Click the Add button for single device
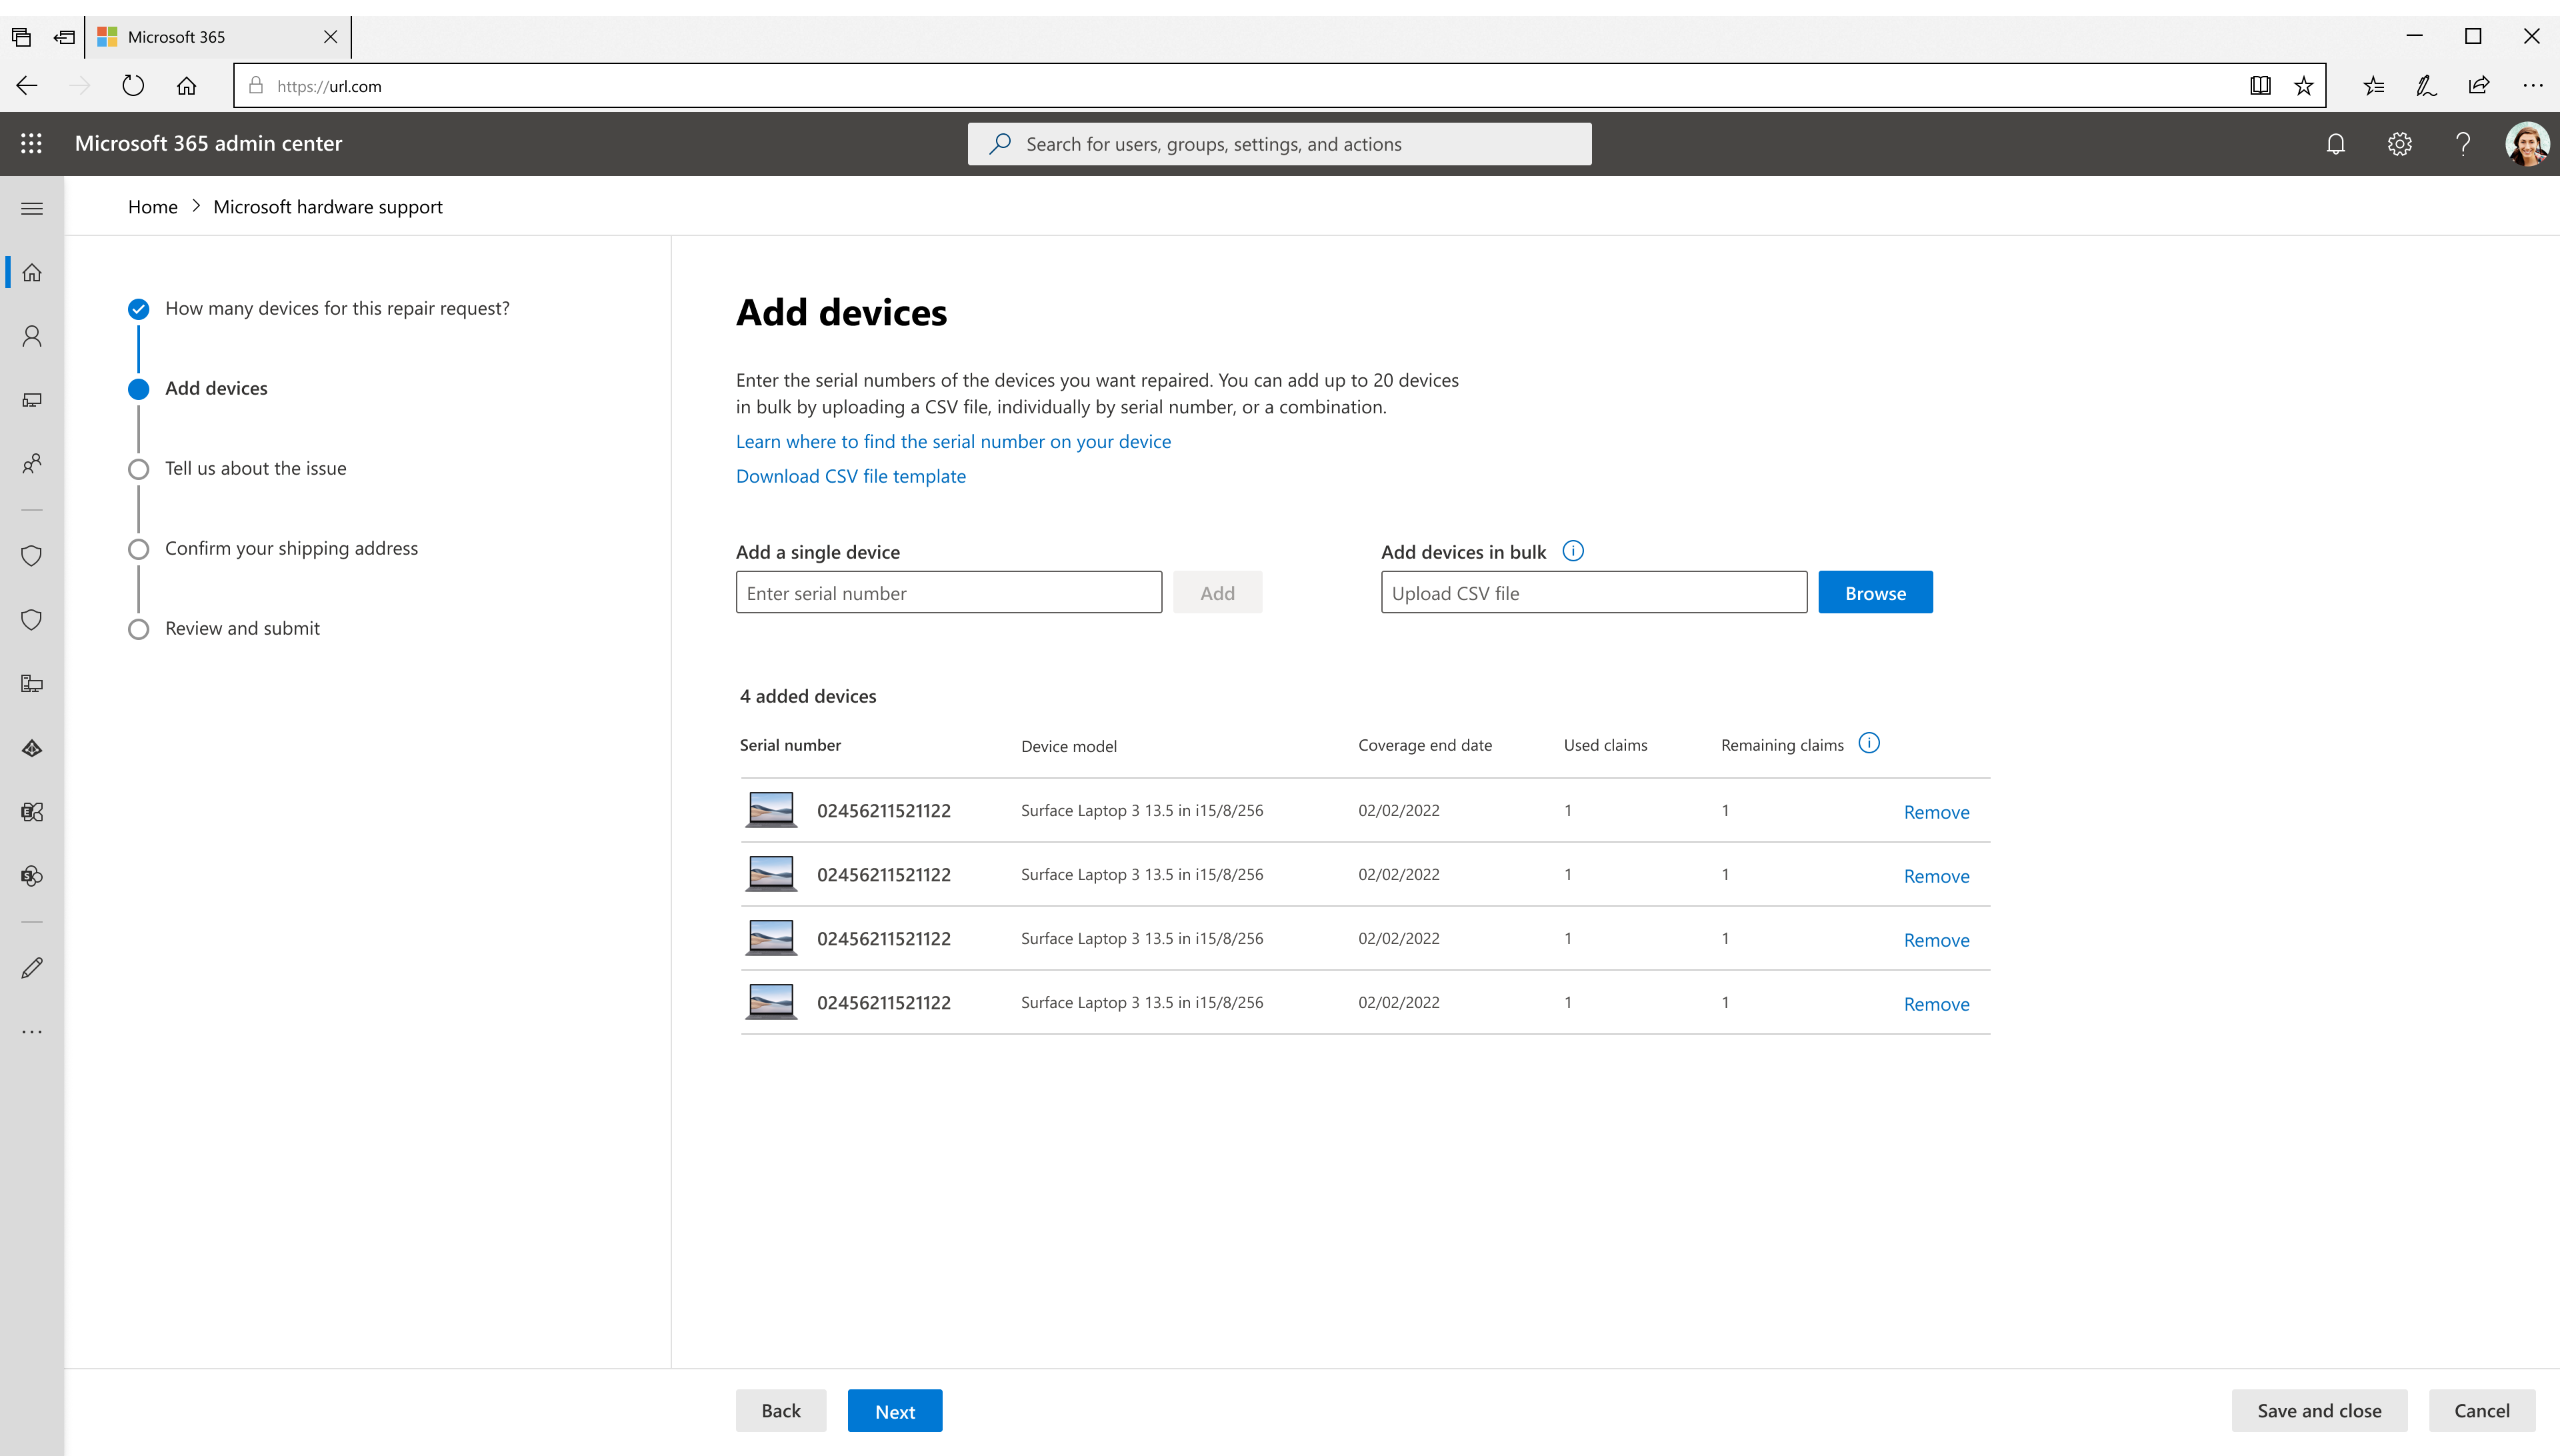The height and width of the screenshot is (1456, 2560). (x=1217, y=592)
